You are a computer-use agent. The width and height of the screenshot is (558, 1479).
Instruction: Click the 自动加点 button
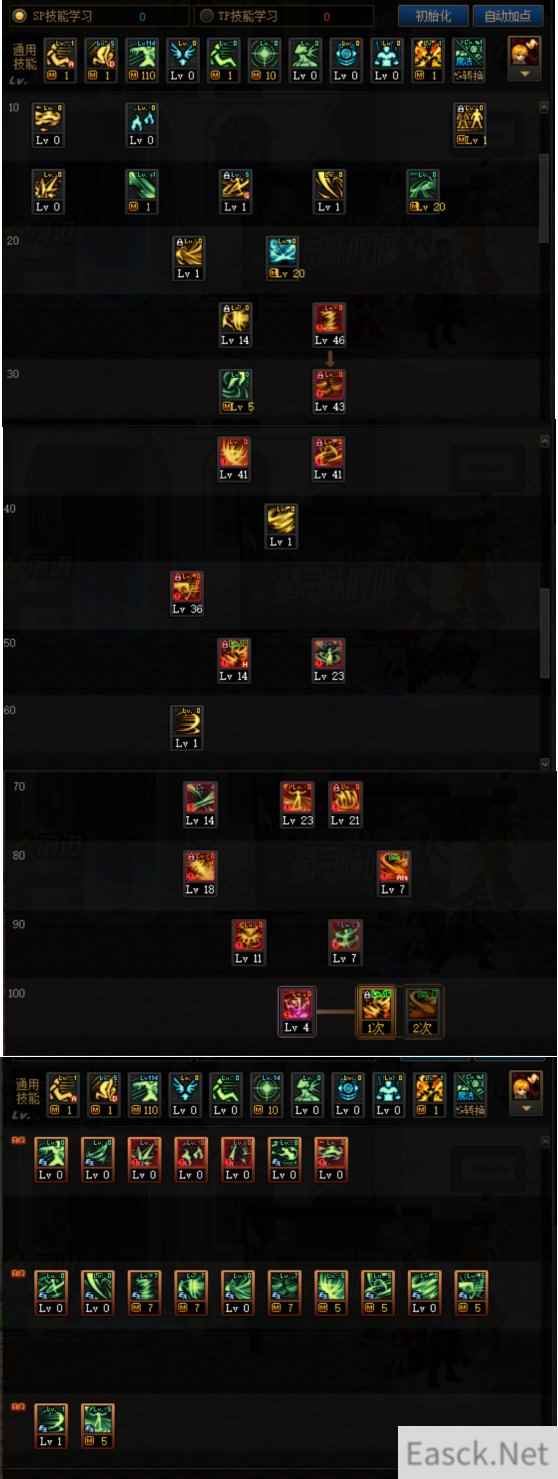pyautogui.click(x=508, y=16)
